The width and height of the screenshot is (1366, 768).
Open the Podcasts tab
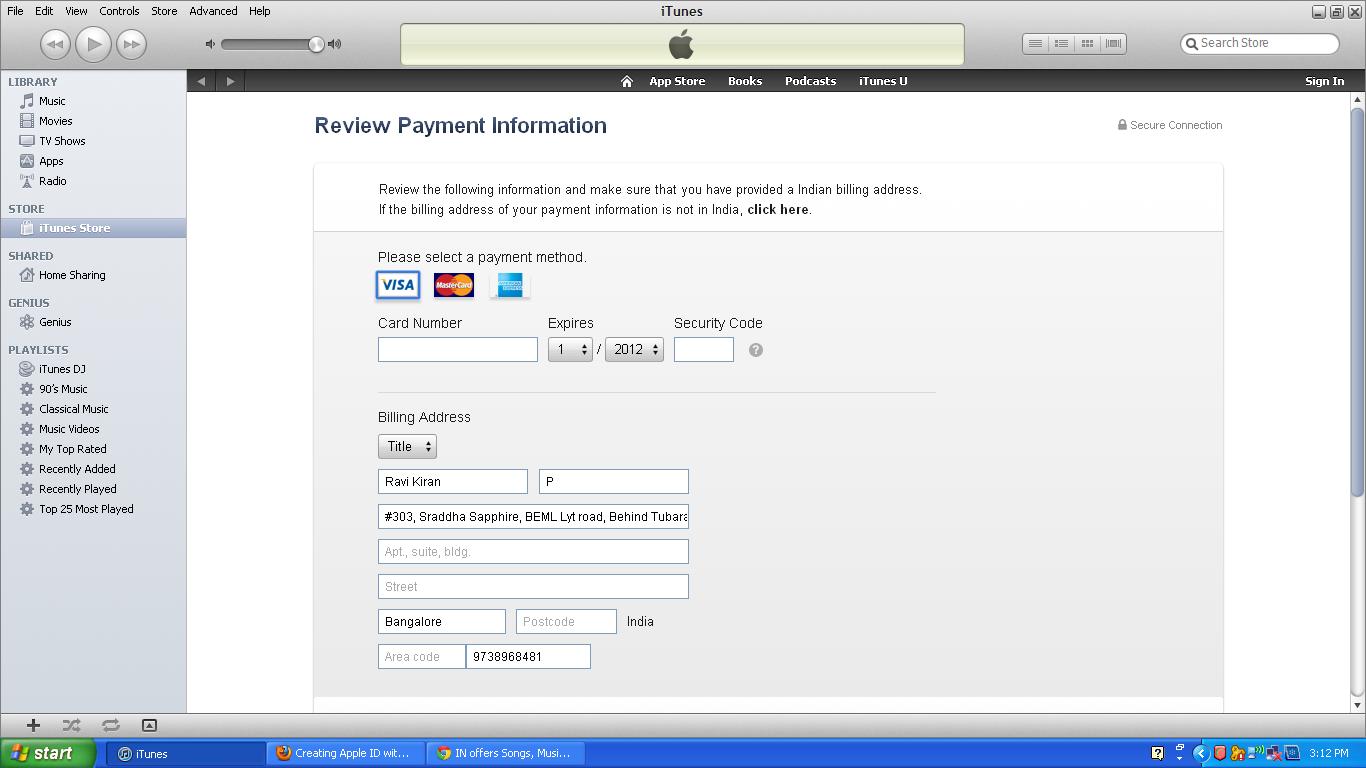coord(810,81)
